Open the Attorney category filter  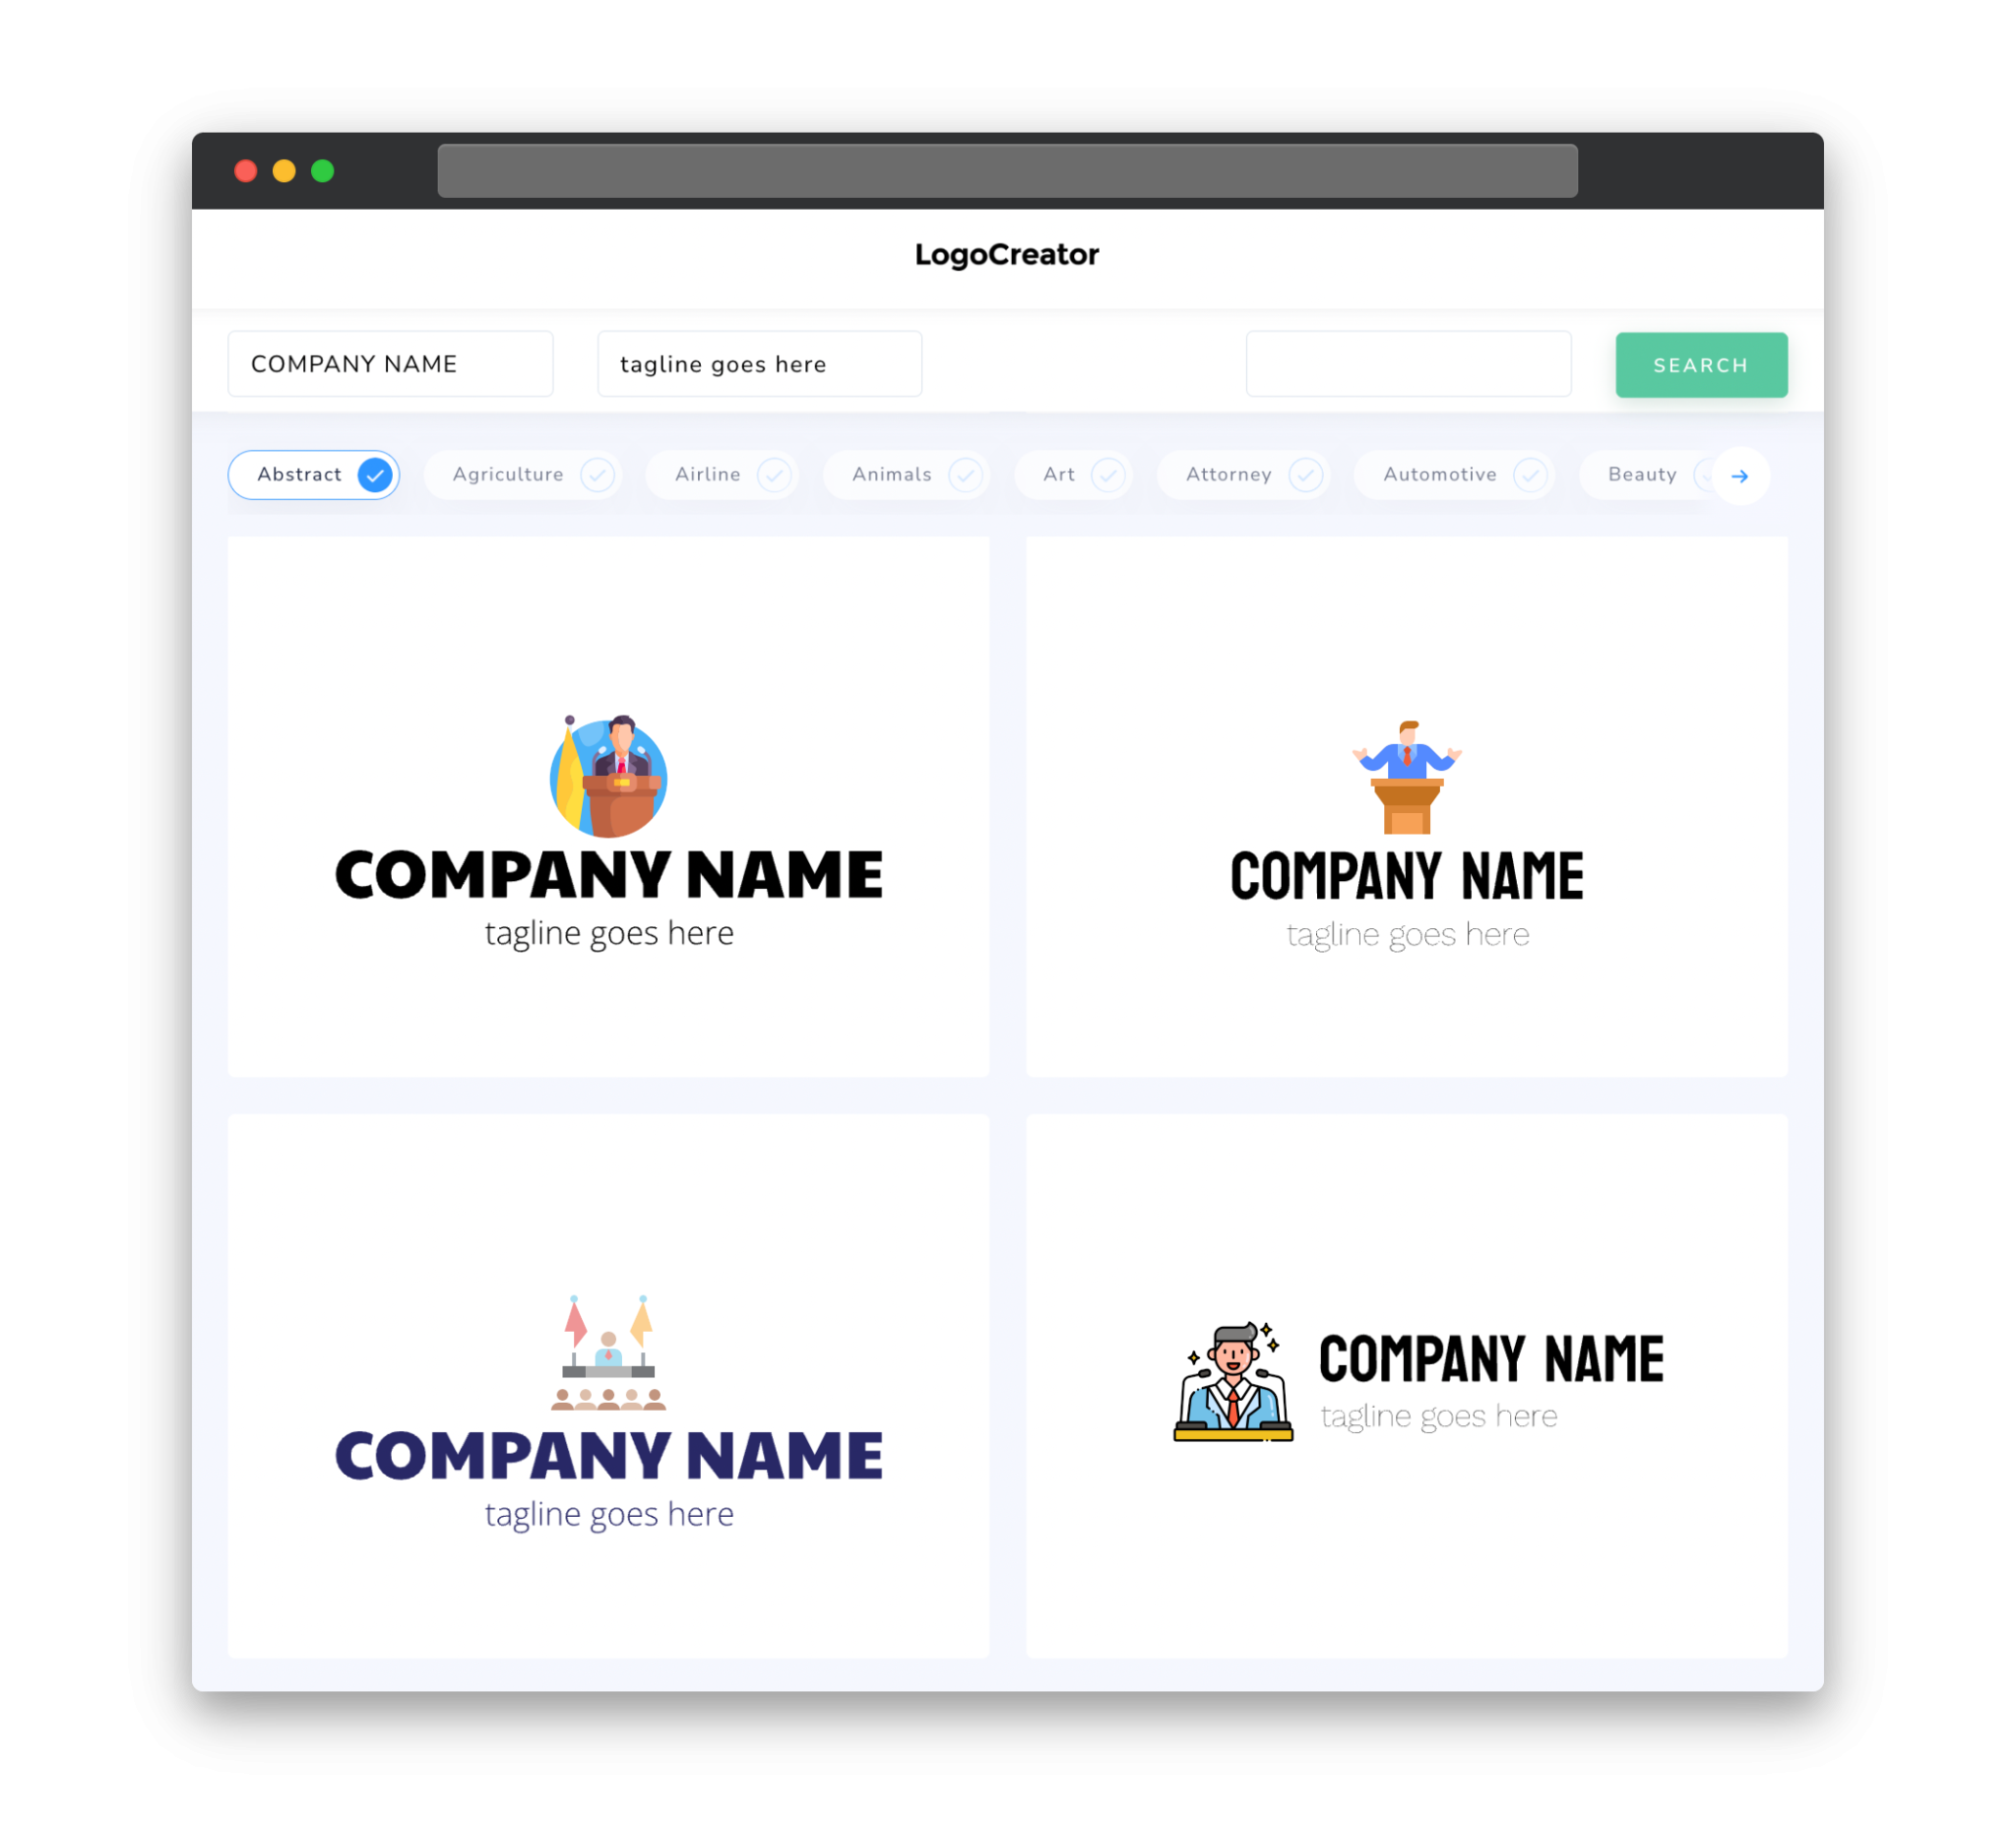click(1247, 474)
